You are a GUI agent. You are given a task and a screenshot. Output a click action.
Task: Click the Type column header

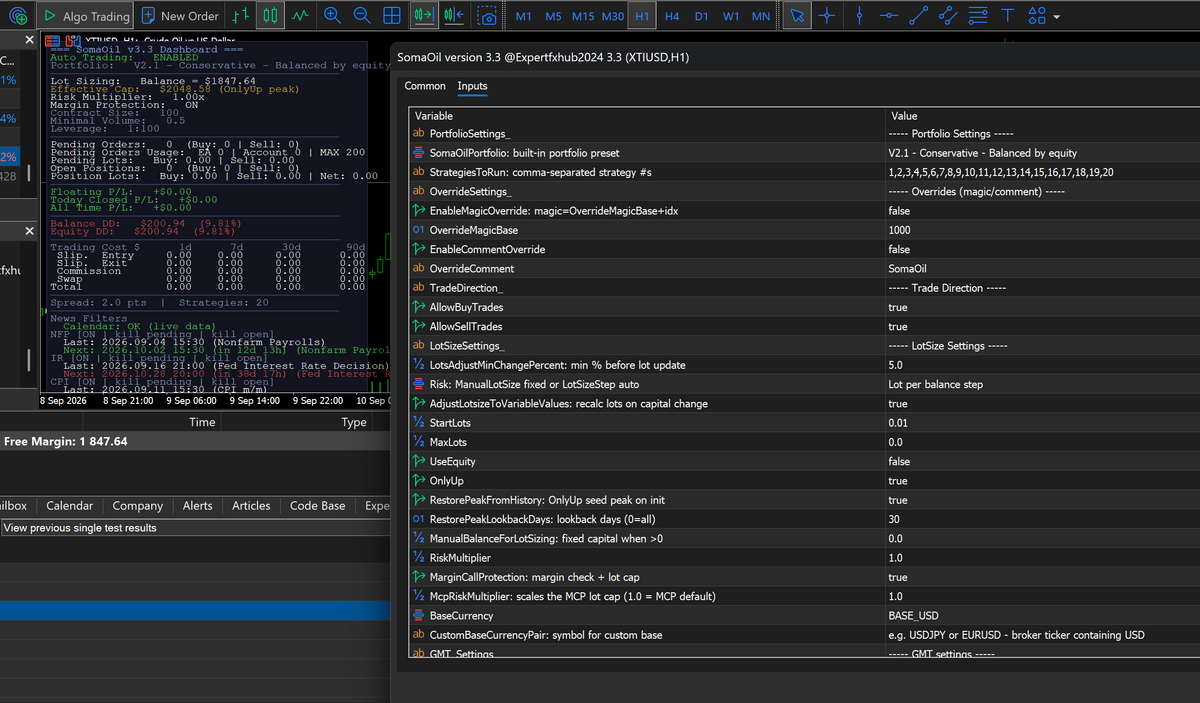354,422
